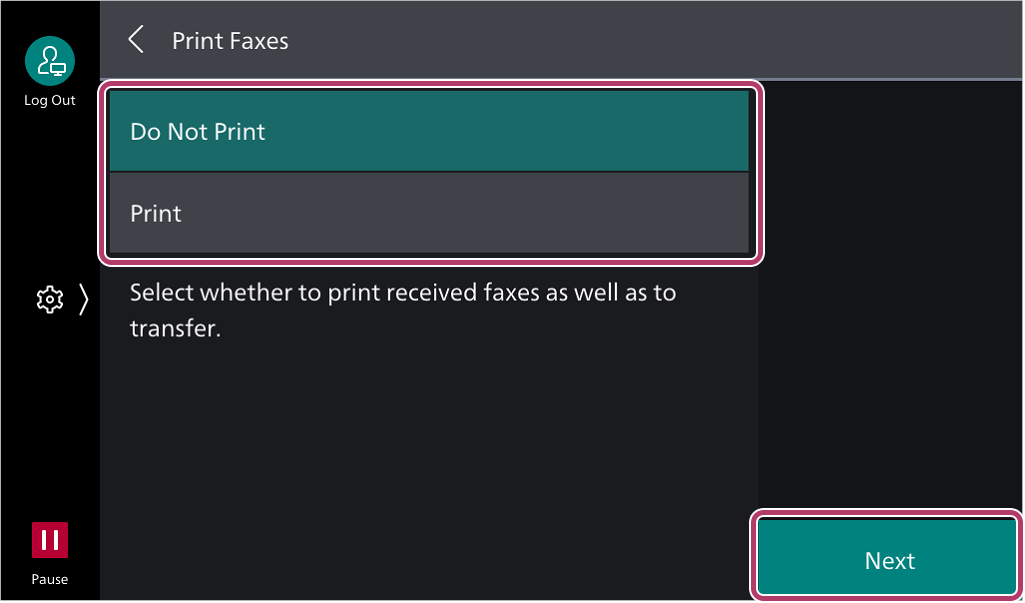Open device settings from the sidebar gear
Image resolution: width=1025 pixels, height=603 pixels.
coord(50,300)
